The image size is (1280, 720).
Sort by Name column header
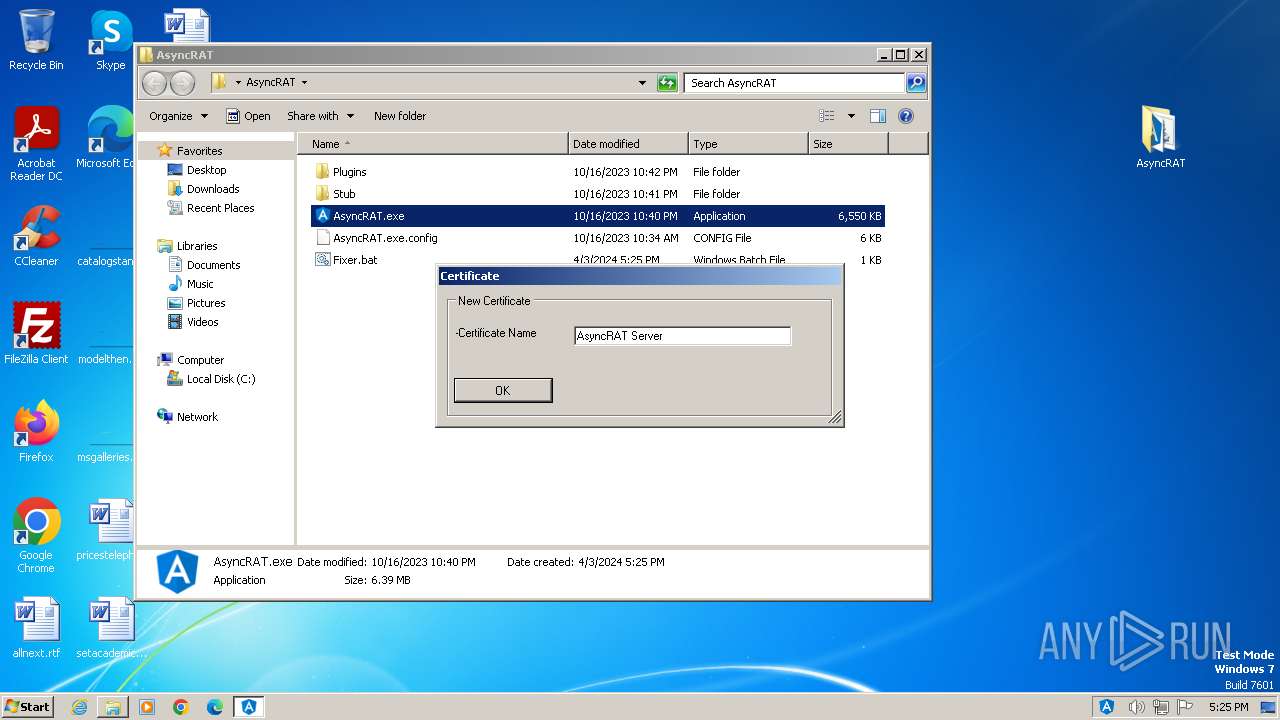point(432,144)
